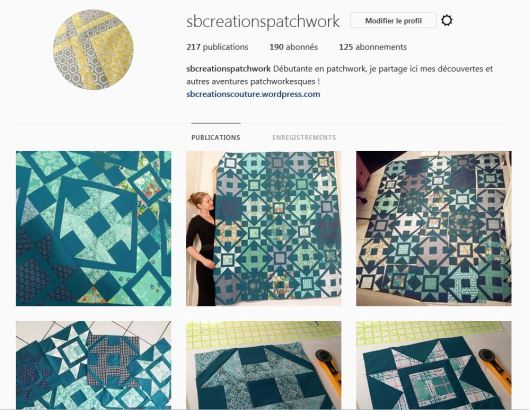This screenshot has height=410, width=529.
Task: View the 190 abonnés list
Action: [294, 47]
